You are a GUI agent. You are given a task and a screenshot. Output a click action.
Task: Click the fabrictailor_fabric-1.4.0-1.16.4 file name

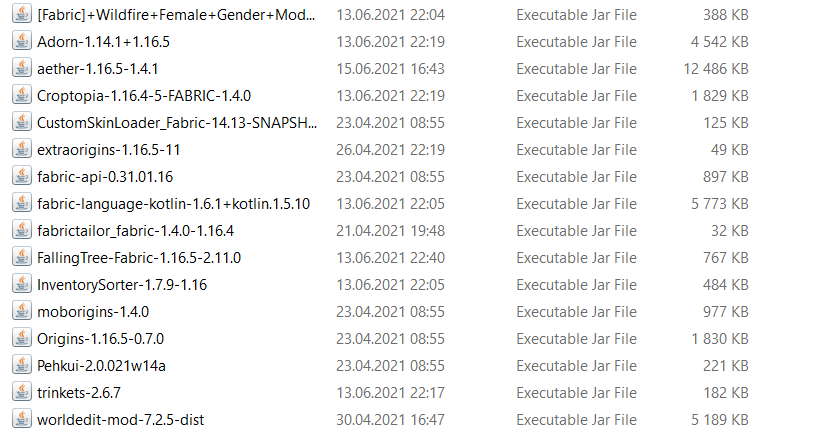click(x=135, y=231)
